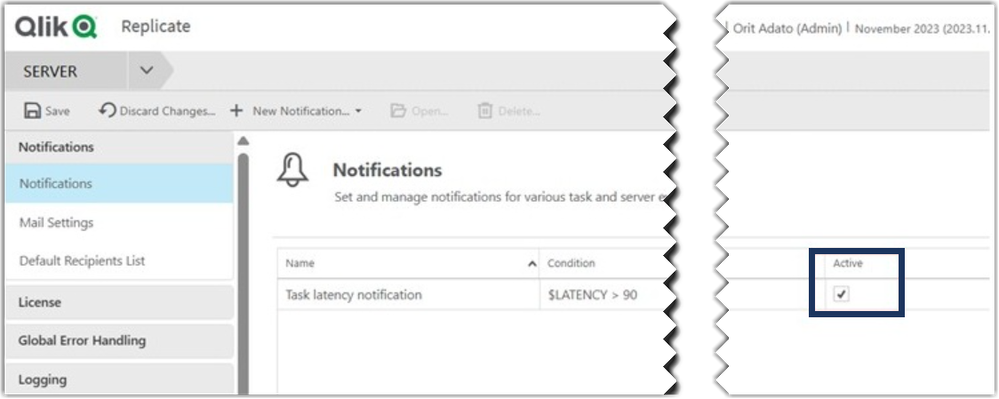Click the Notifications bell icon
Image resolution: width=999 pixels, height=399 pixels.
click(292, 171)
